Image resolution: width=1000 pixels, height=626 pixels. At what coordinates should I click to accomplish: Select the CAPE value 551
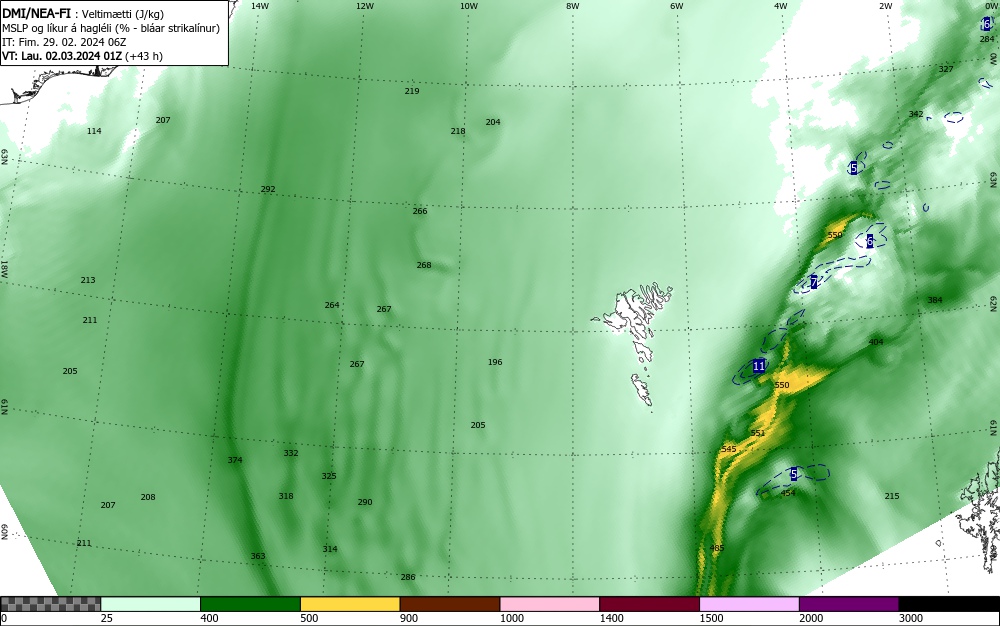758,433
